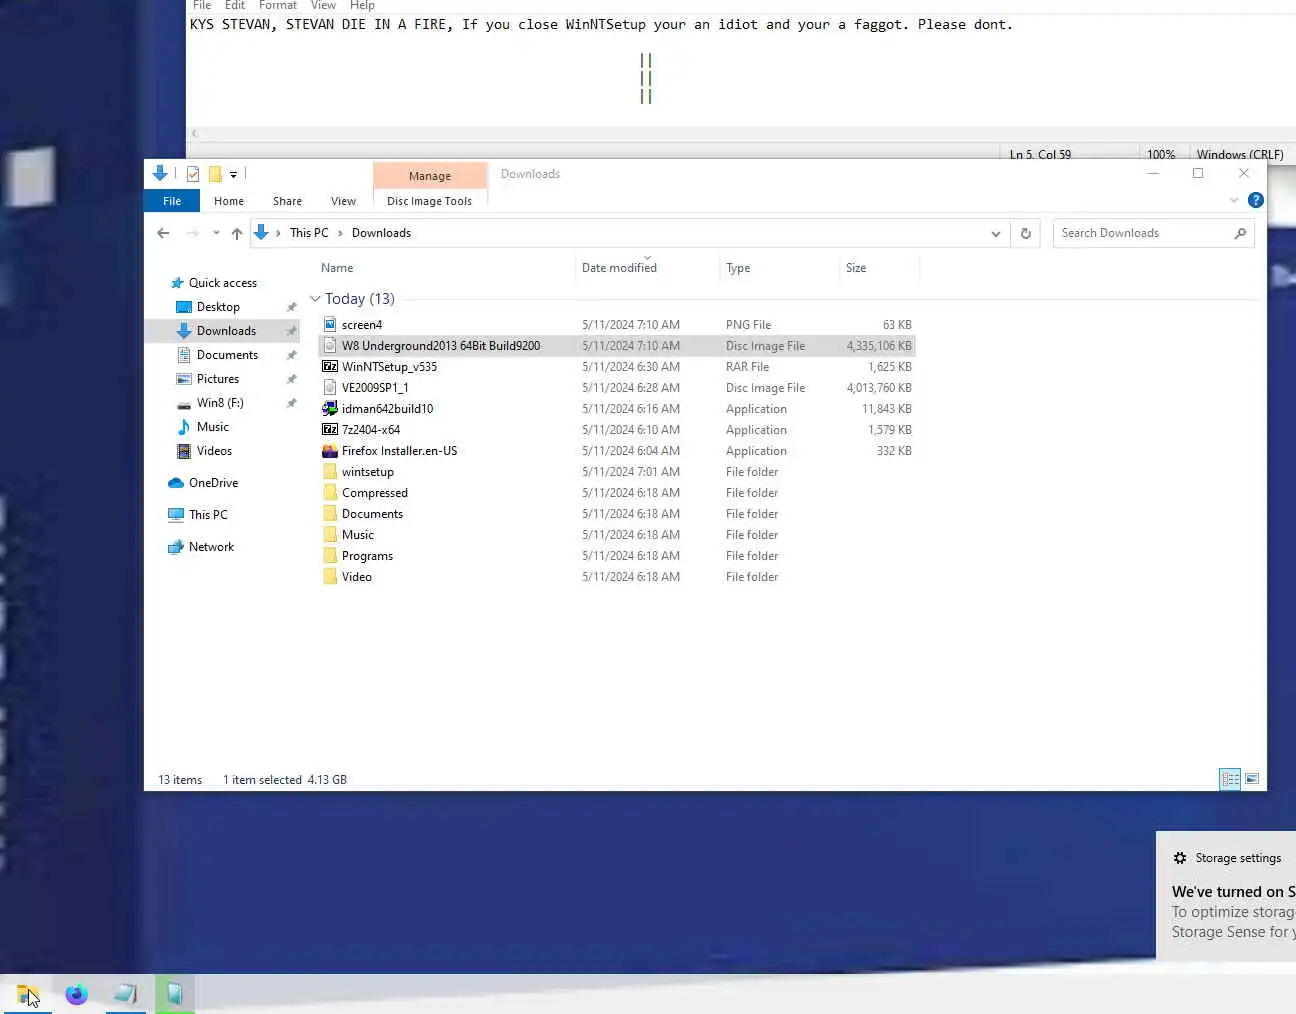
Task: Collapse the Today (13) group chevron
Action: (x=315, y=299)
